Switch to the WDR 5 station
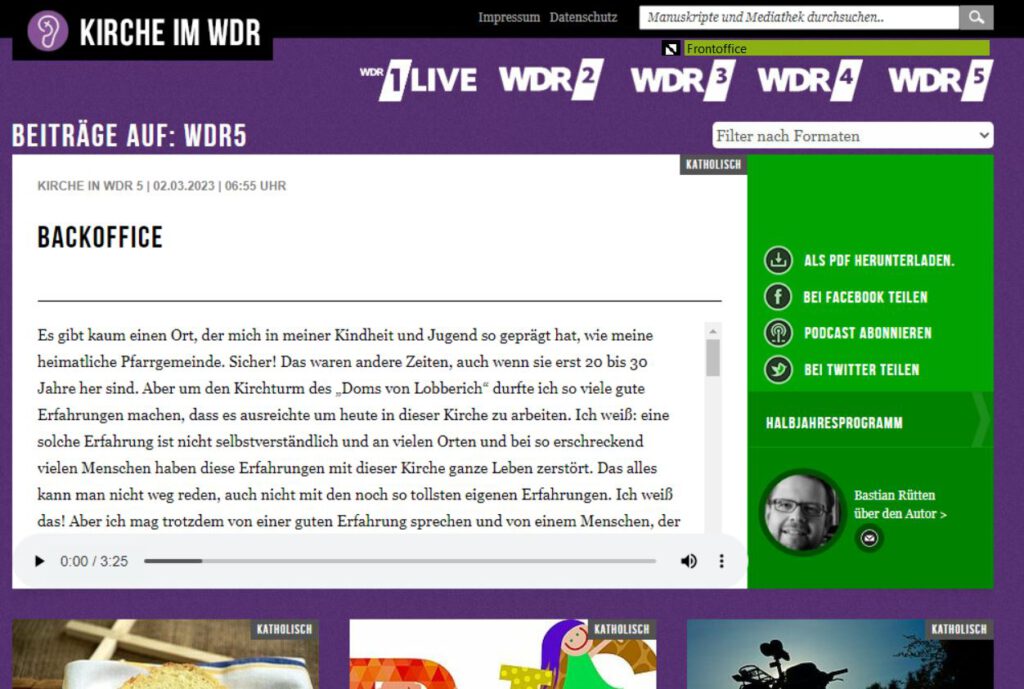The image size is (1024, 689). point(940,80)
